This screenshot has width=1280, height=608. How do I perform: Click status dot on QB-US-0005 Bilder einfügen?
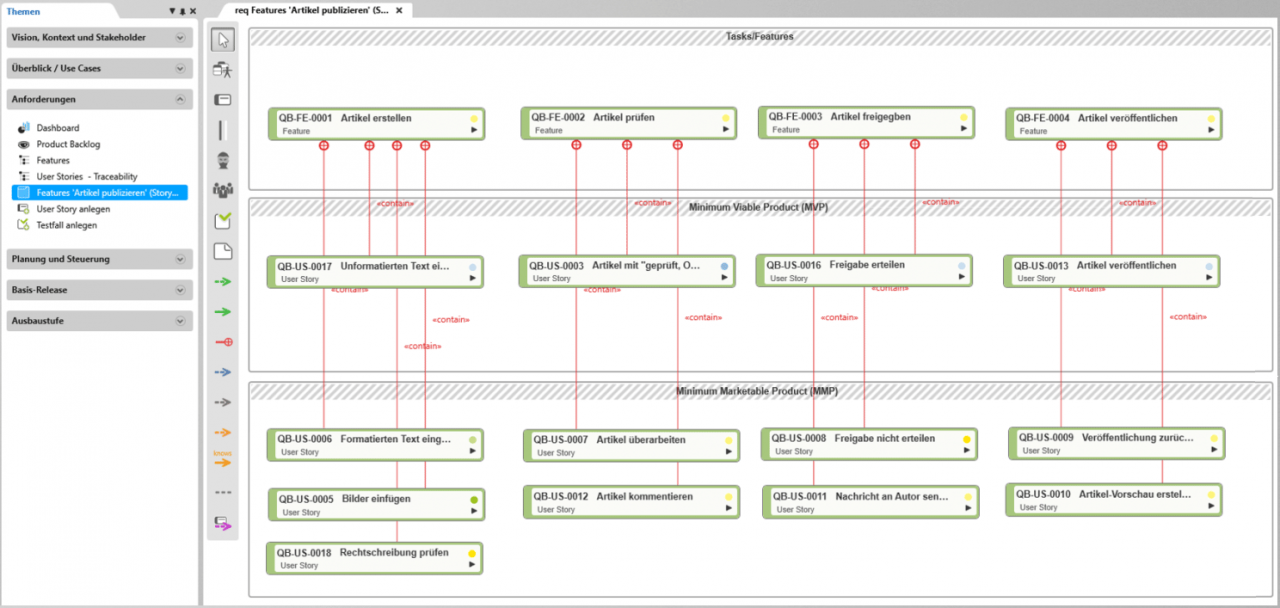474,499
